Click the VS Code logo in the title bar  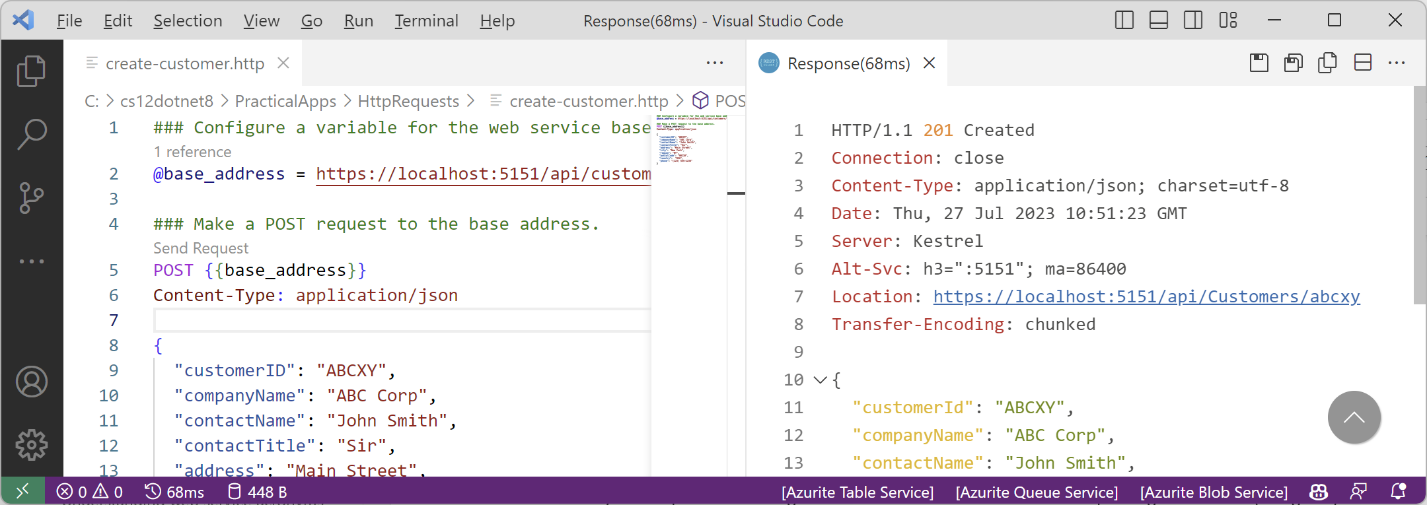pyautogui.click(x=23, y=20)
